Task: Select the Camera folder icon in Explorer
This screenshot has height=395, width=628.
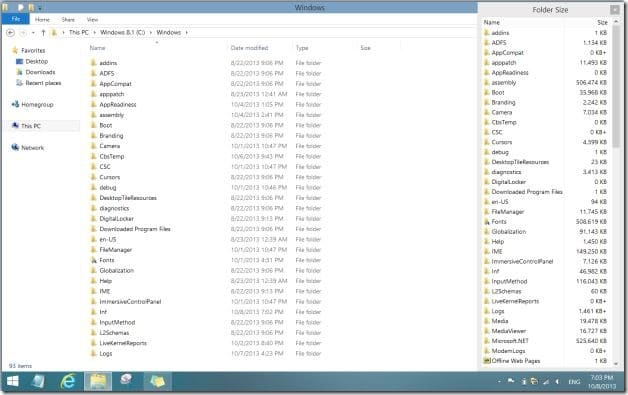Action: [x=93, y=146]
